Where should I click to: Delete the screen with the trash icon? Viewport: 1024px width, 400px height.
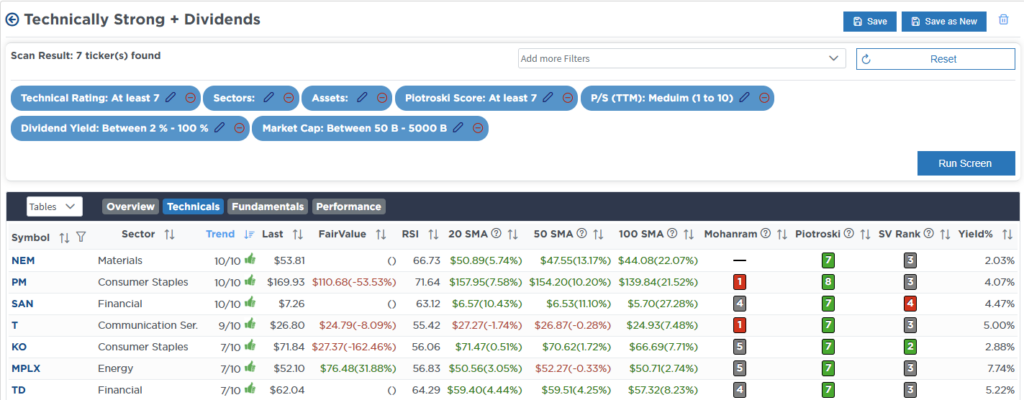pos(1004,20)
